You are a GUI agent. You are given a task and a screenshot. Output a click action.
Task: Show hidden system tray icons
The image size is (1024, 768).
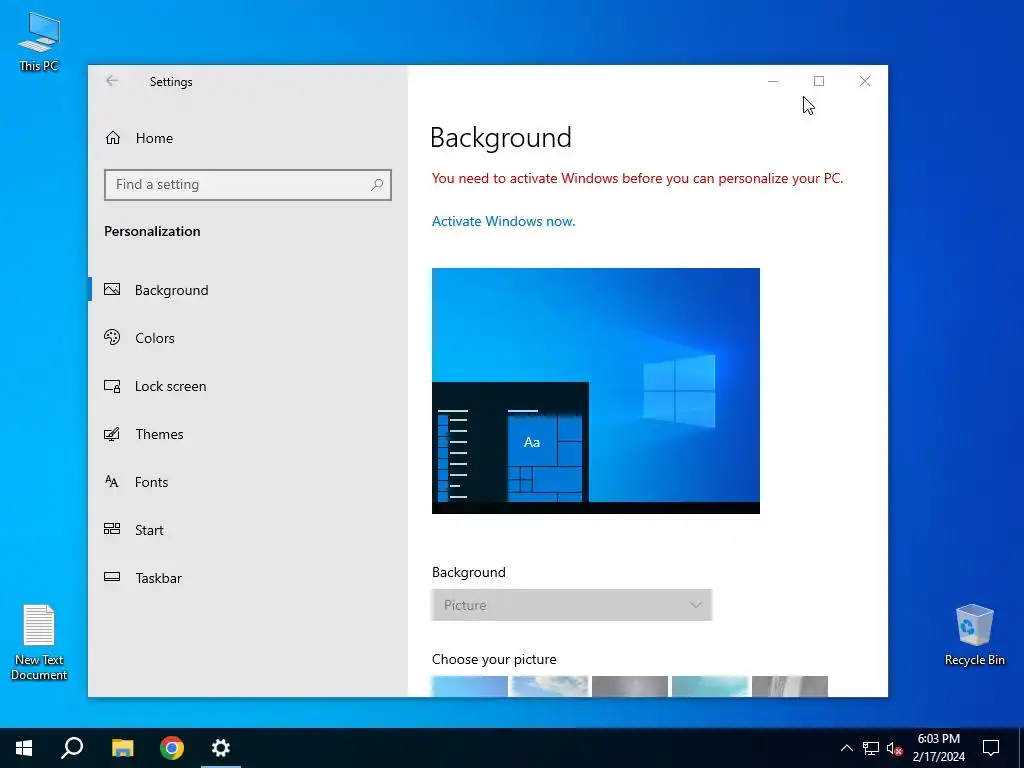click(846, 748)
